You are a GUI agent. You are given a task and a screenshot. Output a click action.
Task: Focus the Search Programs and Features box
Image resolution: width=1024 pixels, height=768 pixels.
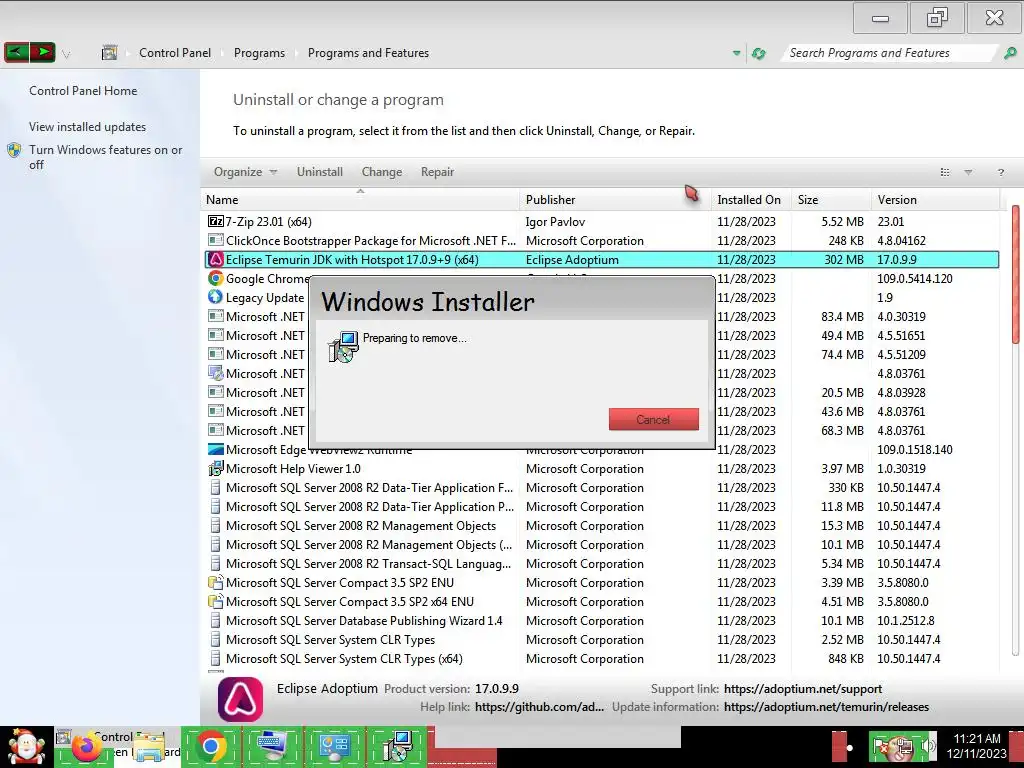coord(889,53)
